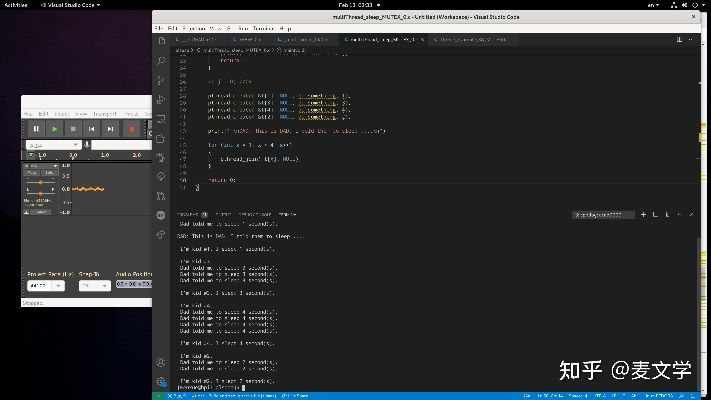Open the terminal shell selector dropdown
The height and width of the screenshot is (400, 711).
603,214
